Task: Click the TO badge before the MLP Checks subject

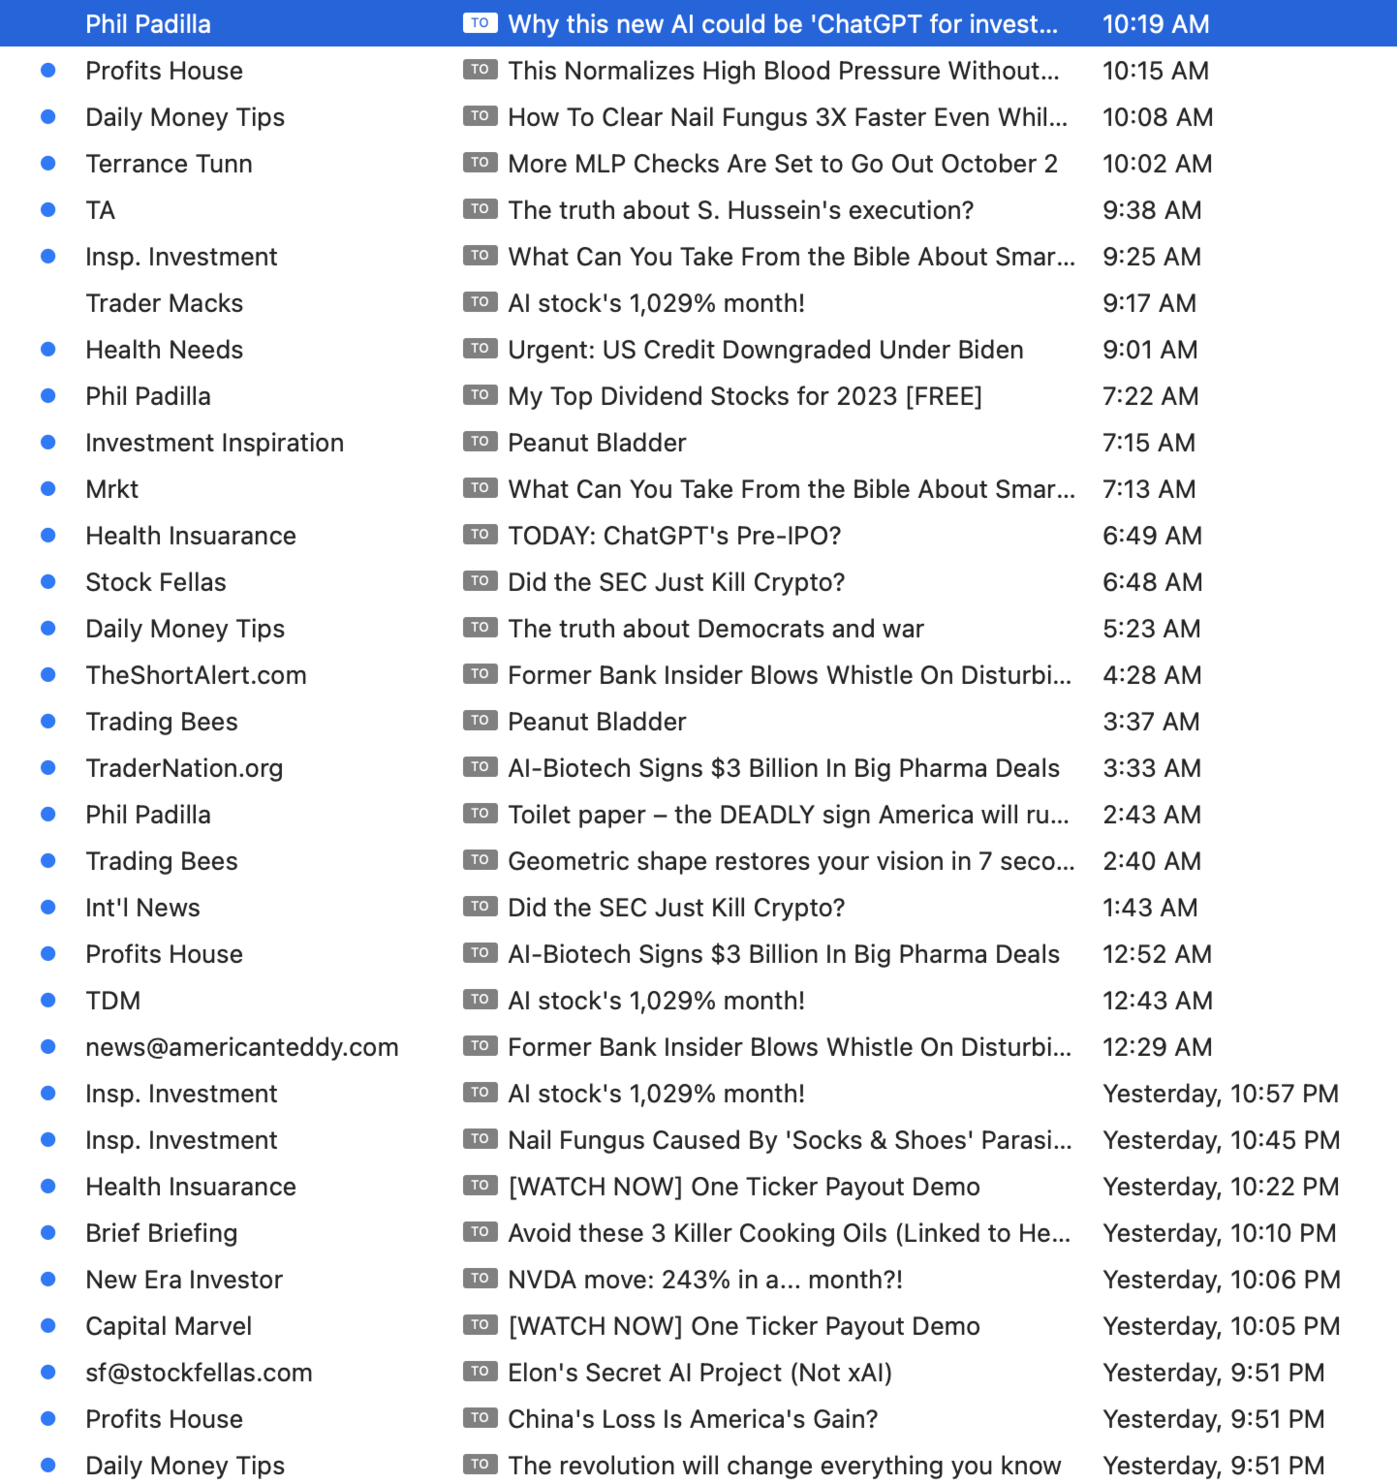Action: [480, 162]
